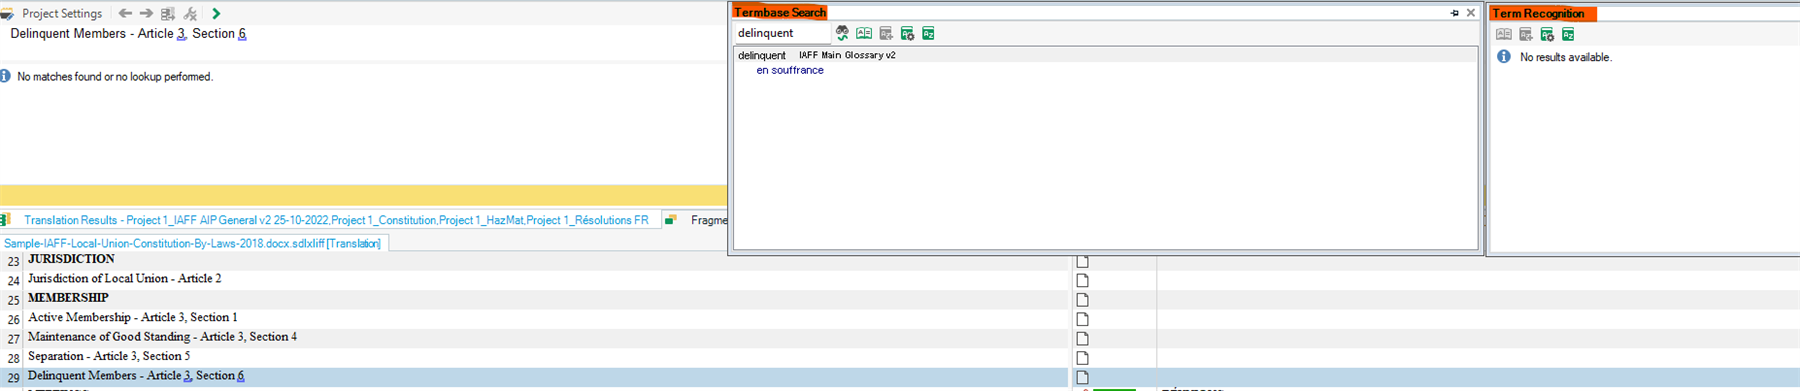Click the next match right arrow icon
1800x391 pixels.
pos(146,13)
